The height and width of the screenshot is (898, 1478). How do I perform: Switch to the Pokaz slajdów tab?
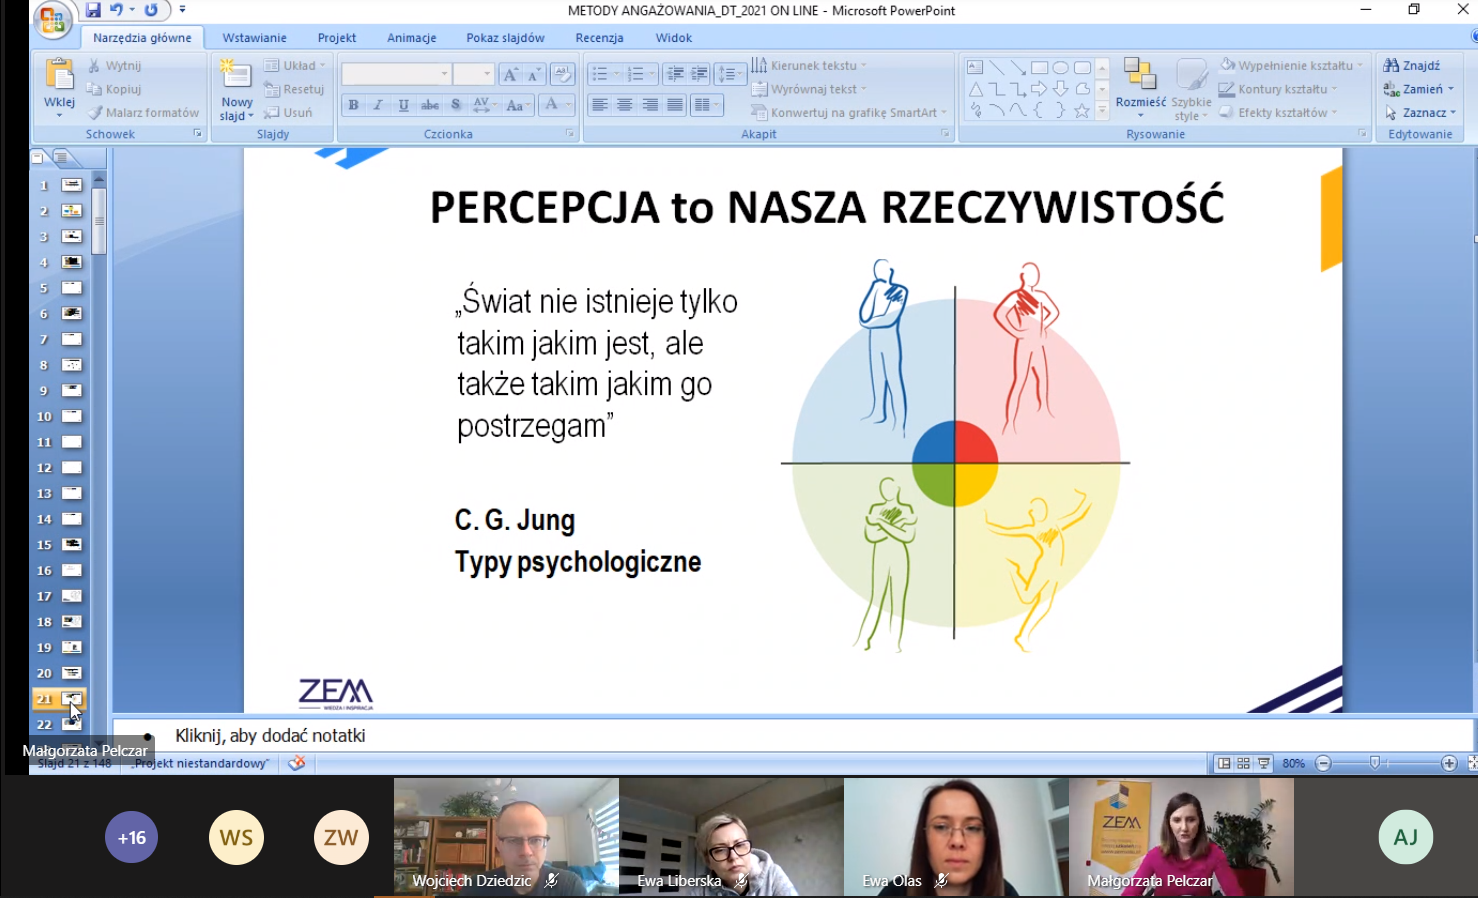point(505,38)
